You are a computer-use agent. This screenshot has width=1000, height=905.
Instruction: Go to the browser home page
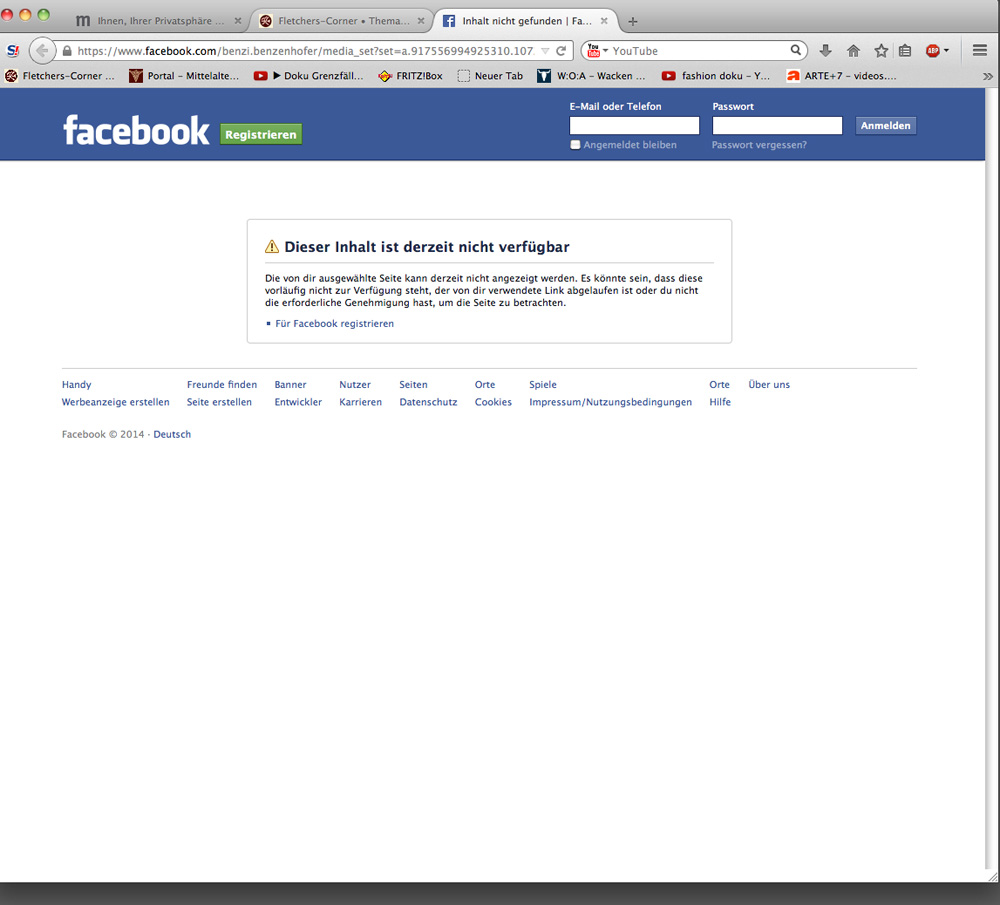853,51
